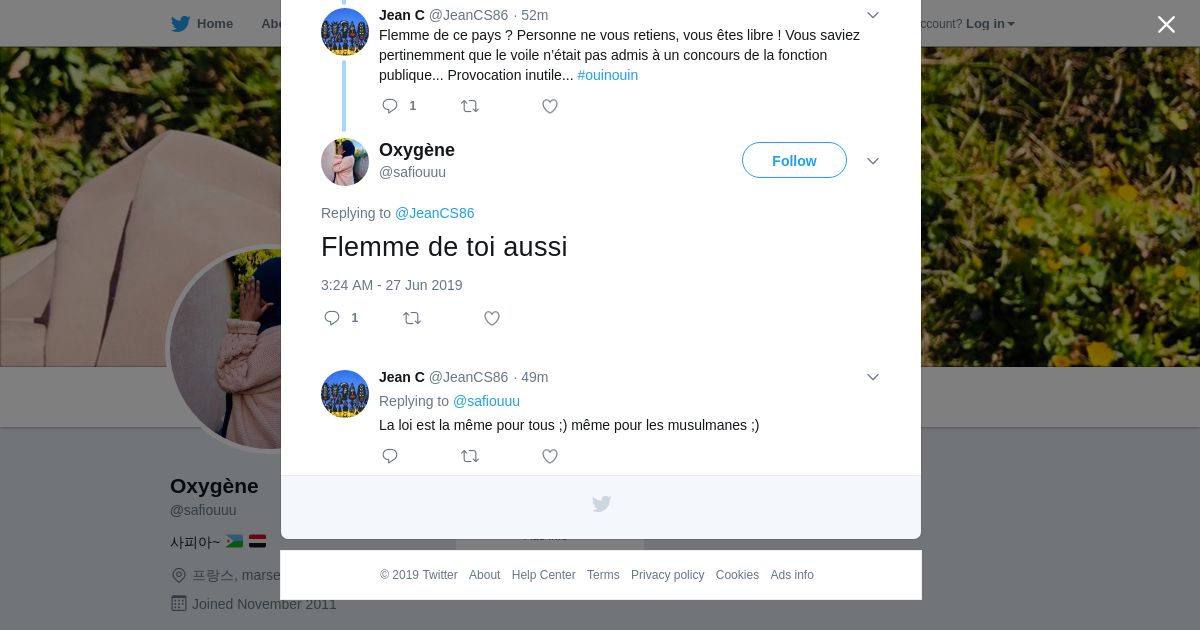Click Oxygène's avatar in the tweet
This screenshot has height=630, width=1200.
345,162
